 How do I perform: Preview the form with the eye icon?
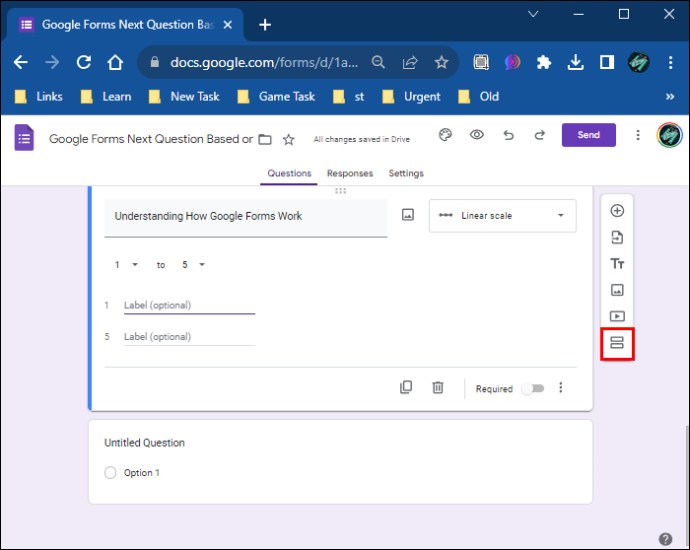pyautogui.click(x=477, y=135)
